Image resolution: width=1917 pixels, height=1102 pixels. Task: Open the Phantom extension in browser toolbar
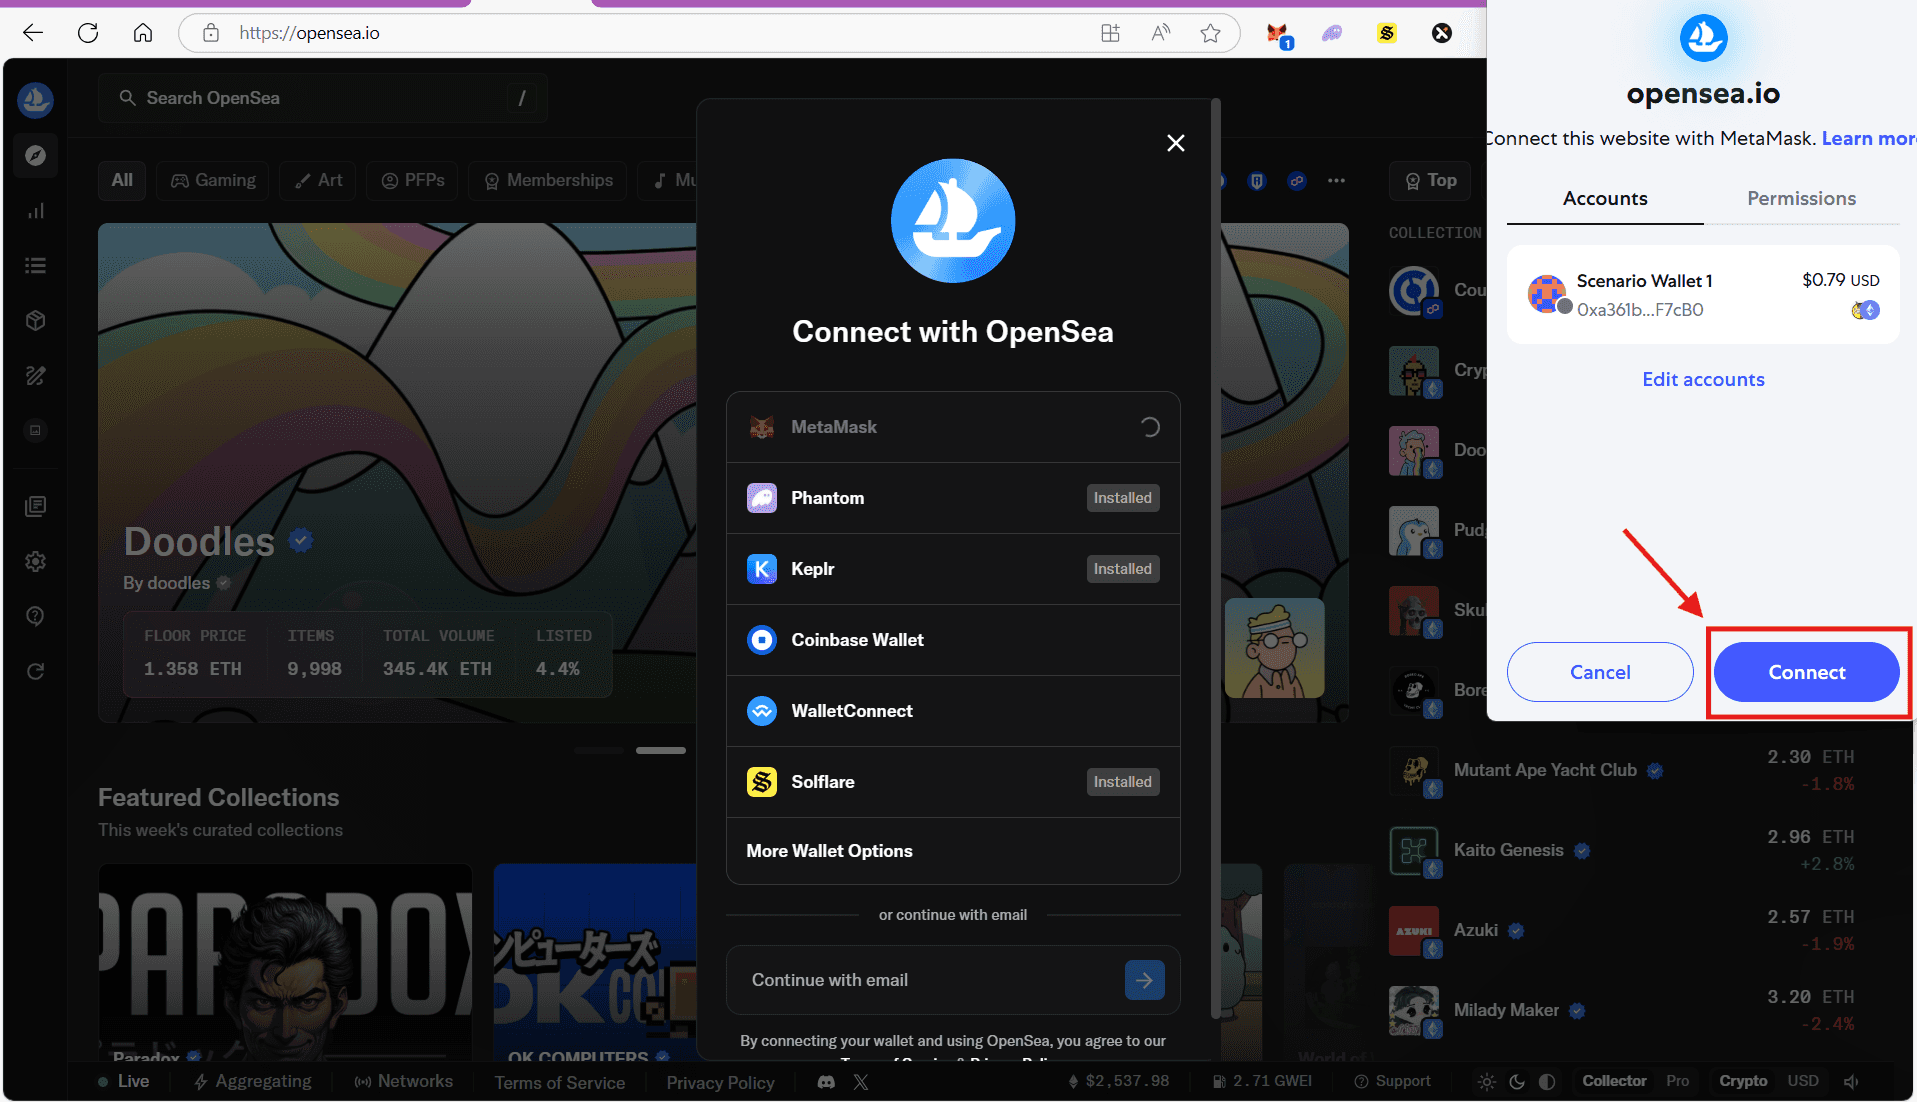1332,33
